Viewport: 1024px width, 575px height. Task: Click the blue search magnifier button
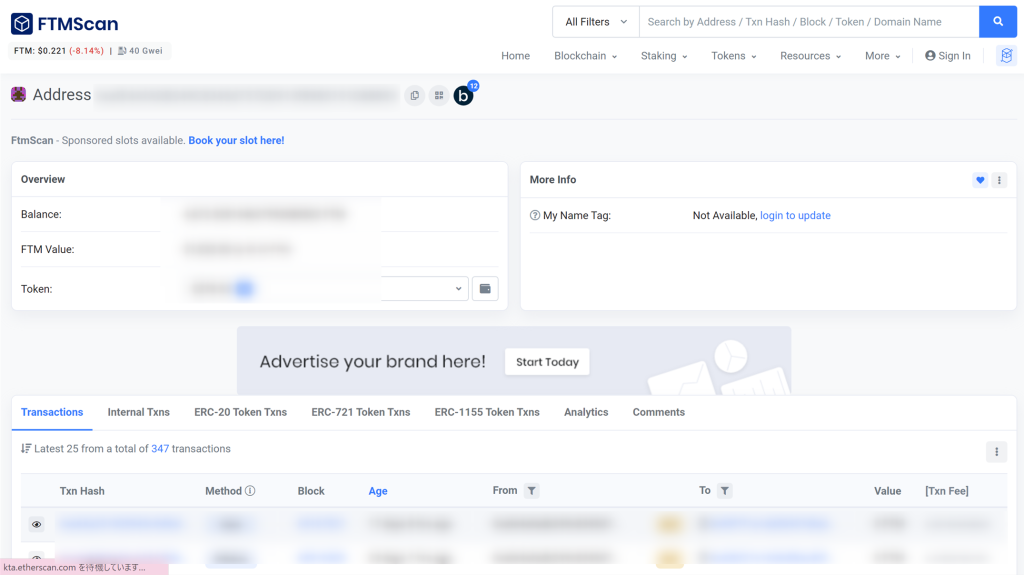[x=997, y=22]
